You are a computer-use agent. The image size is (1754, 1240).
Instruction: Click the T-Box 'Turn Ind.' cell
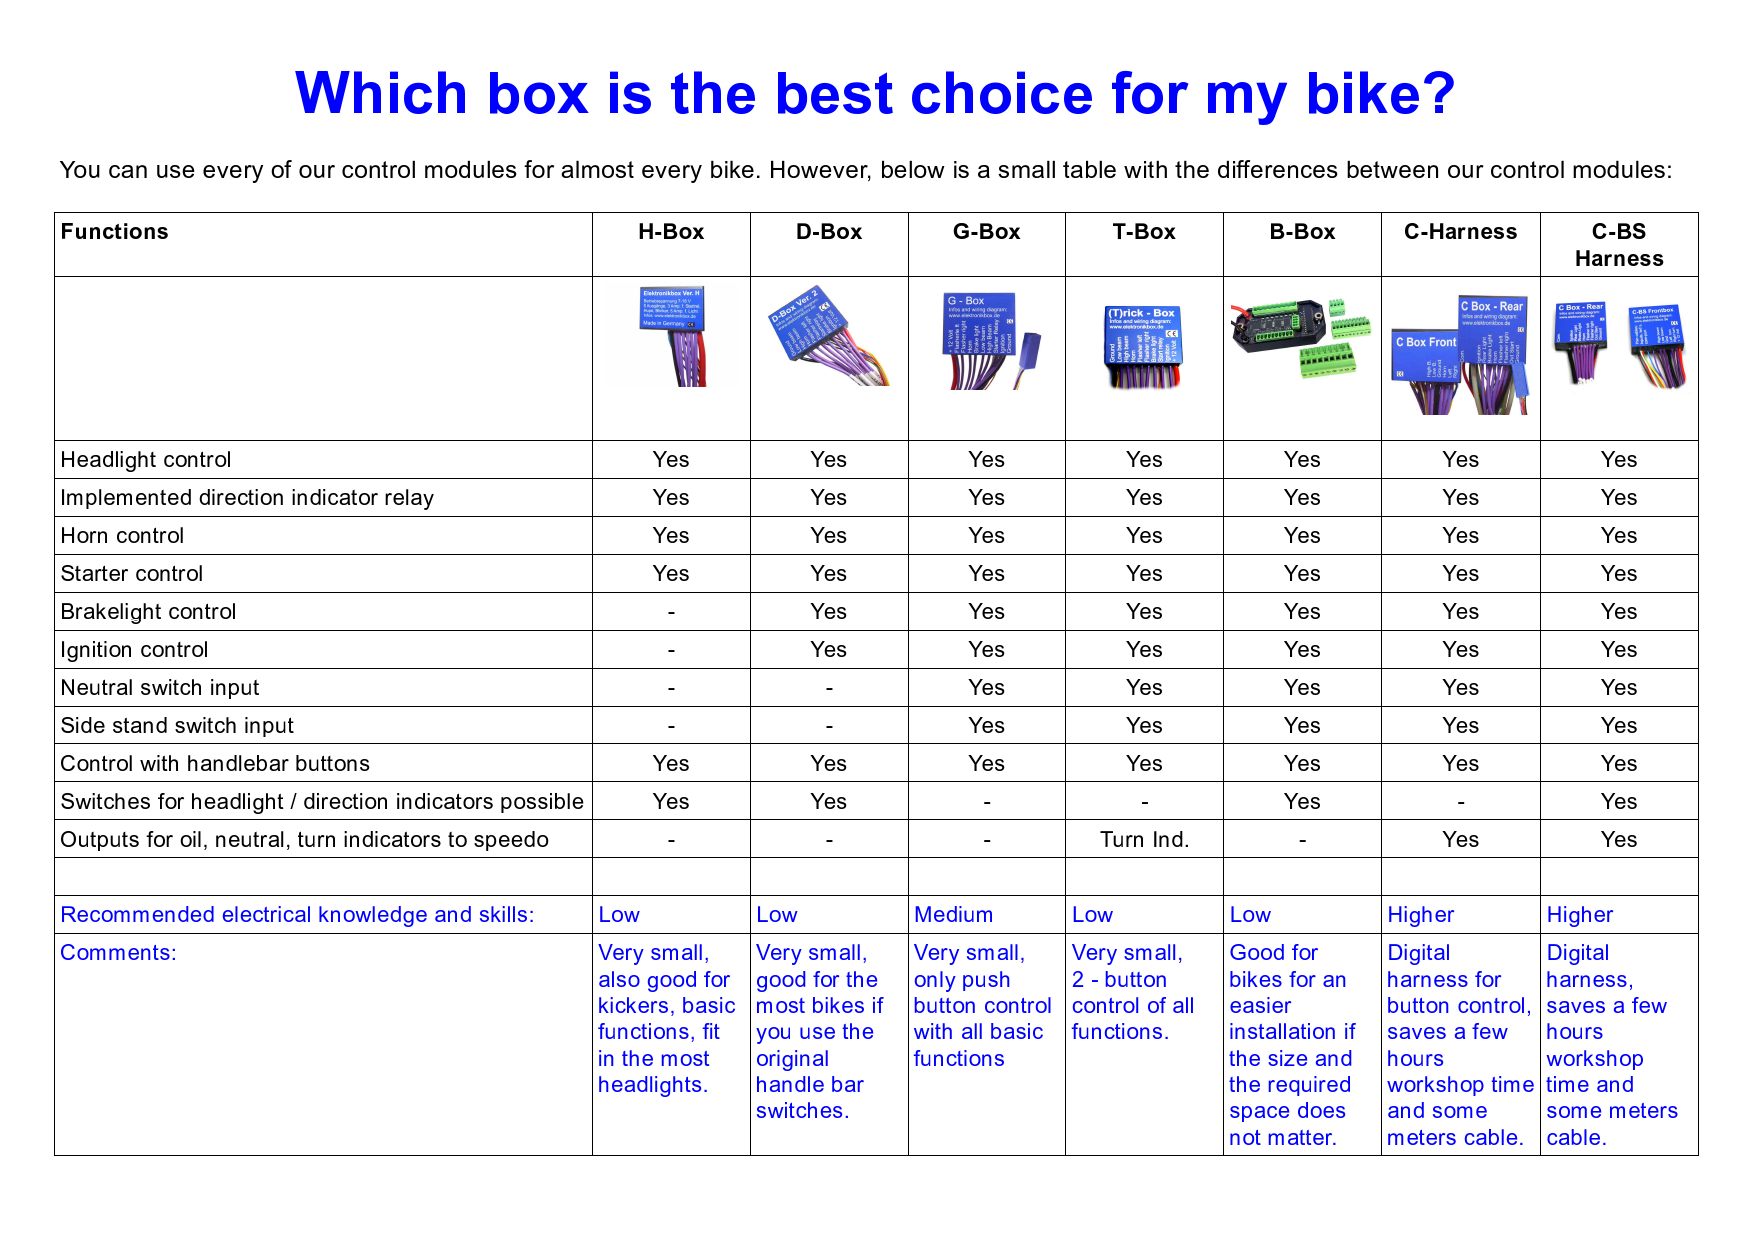(1144, 840)
